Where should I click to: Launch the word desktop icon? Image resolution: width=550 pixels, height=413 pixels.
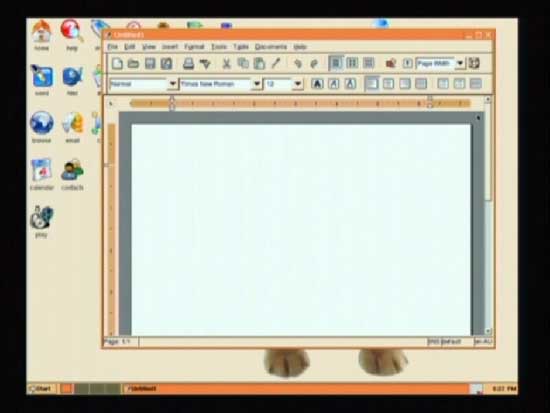tap(42, 80)
